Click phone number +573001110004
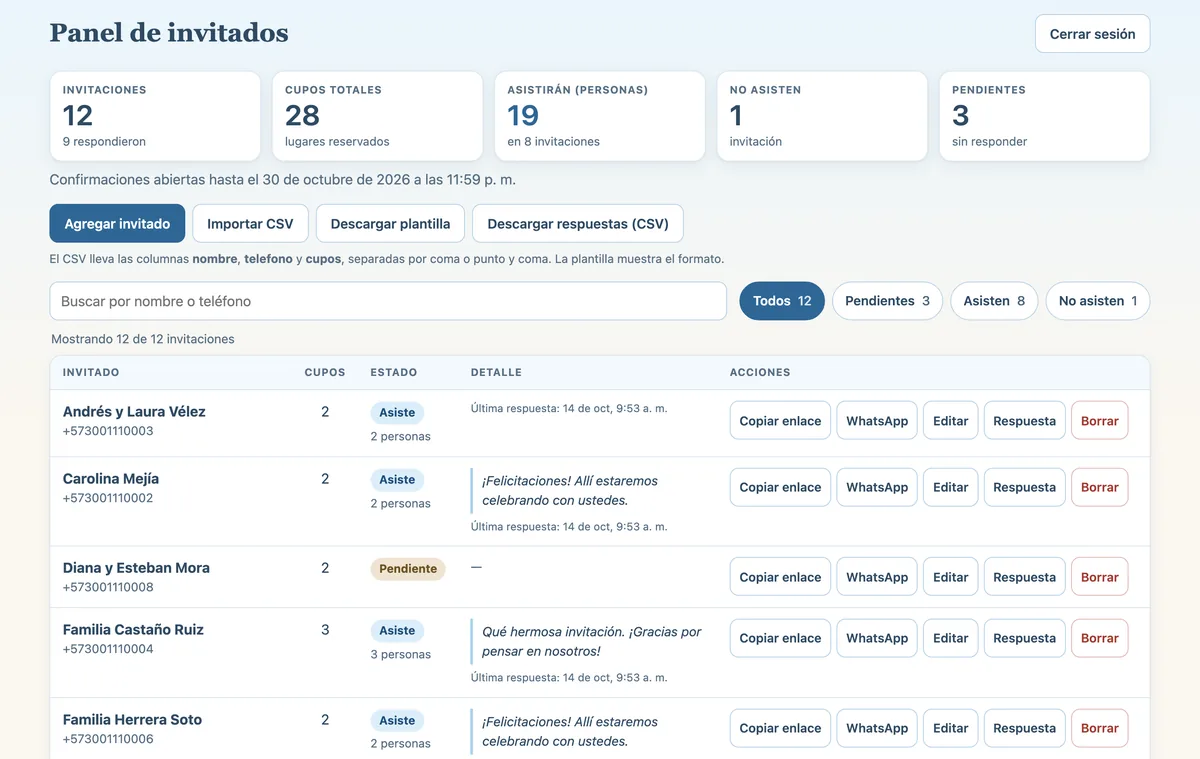 pos(108,649)
